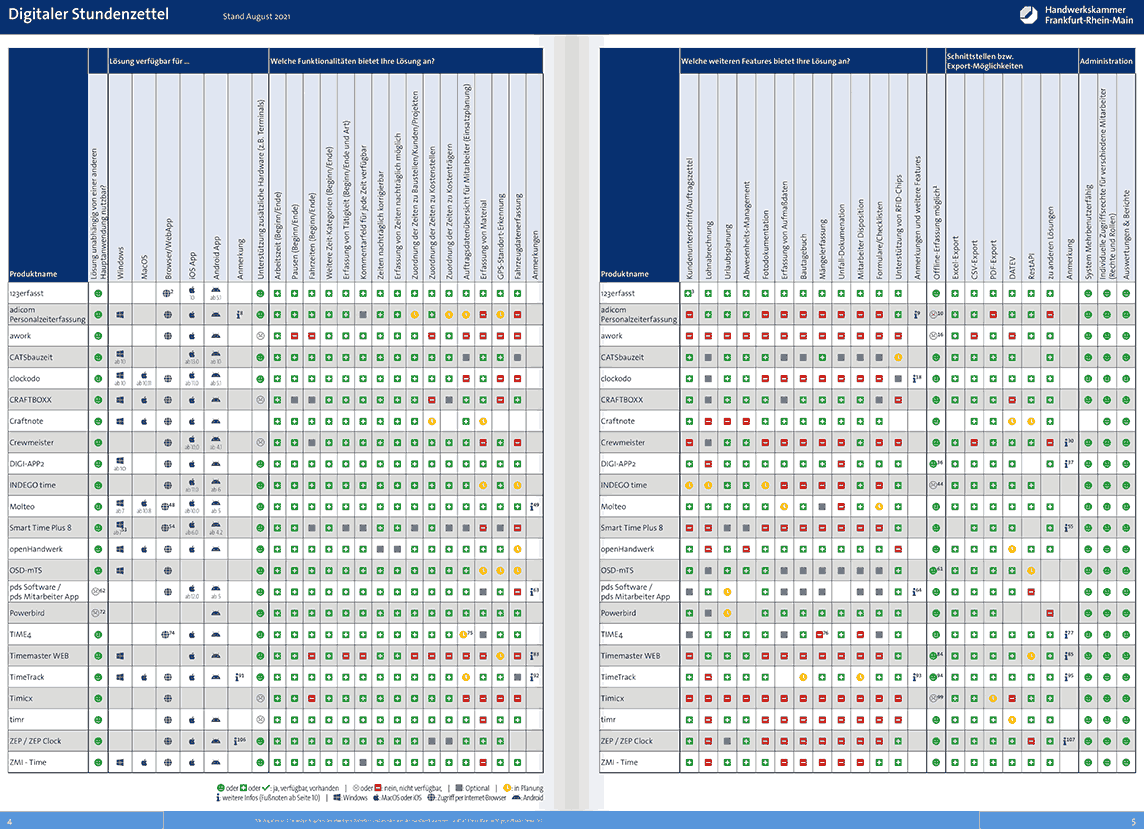Image resolution: width=1144 pixels, height=829 pixels.
Task: Click 'openHandwerk' product name on page 5
Action: (627, 549)
